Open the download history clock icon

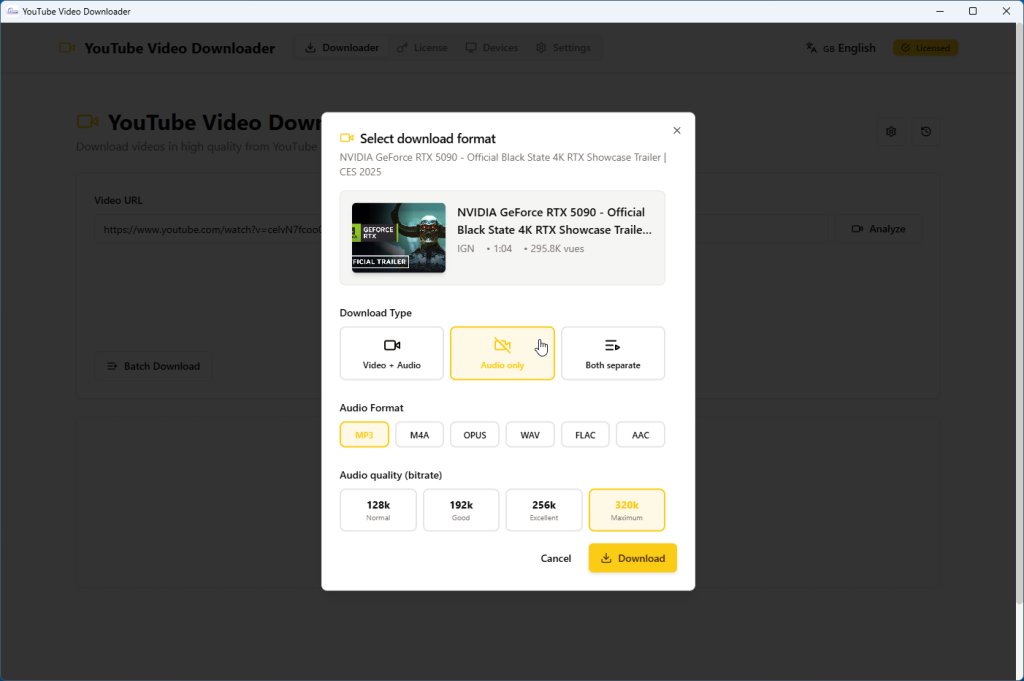pos(926,131)
